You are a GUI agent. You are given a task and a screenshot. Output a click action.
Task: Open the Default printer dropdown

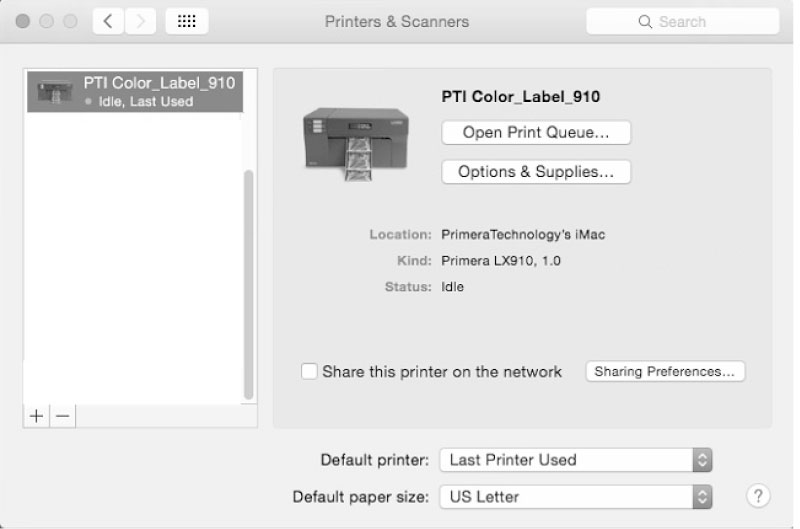click(576, 460)
